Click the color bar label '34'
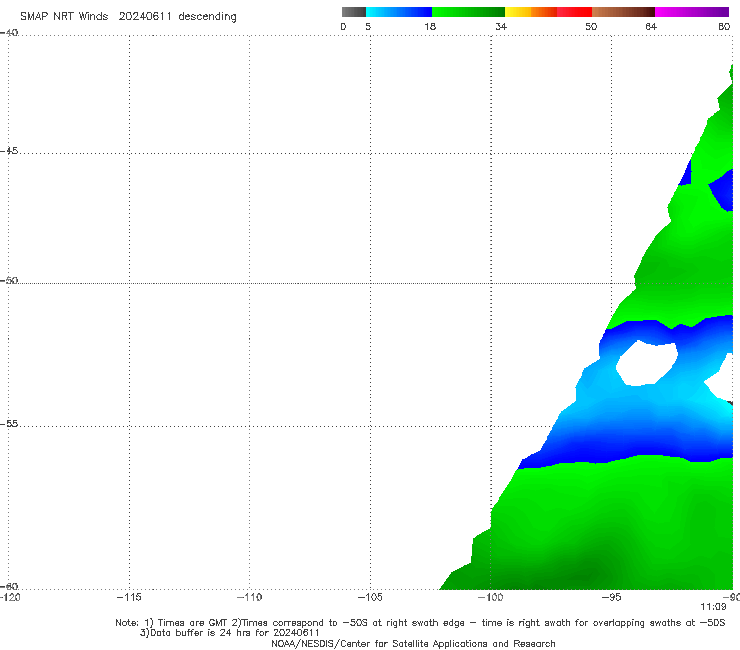The width and height of the screenshot is (740, 650). click(x=501, y=27)
